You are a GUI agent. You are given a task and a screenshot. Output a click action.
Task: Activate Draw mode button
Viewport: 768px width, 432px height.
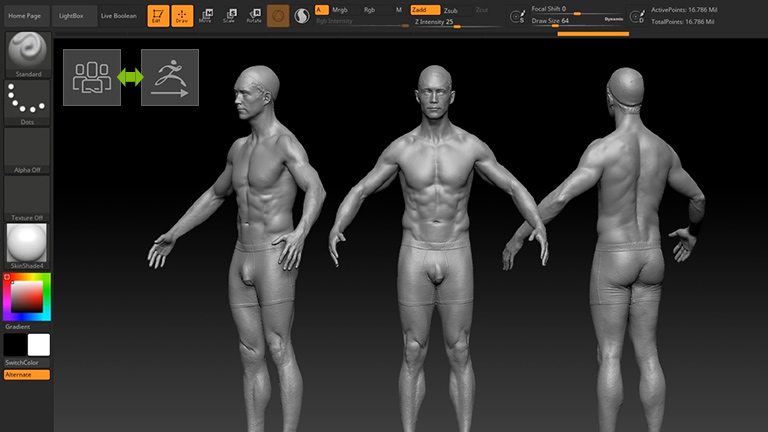click(x=181, y=15)
